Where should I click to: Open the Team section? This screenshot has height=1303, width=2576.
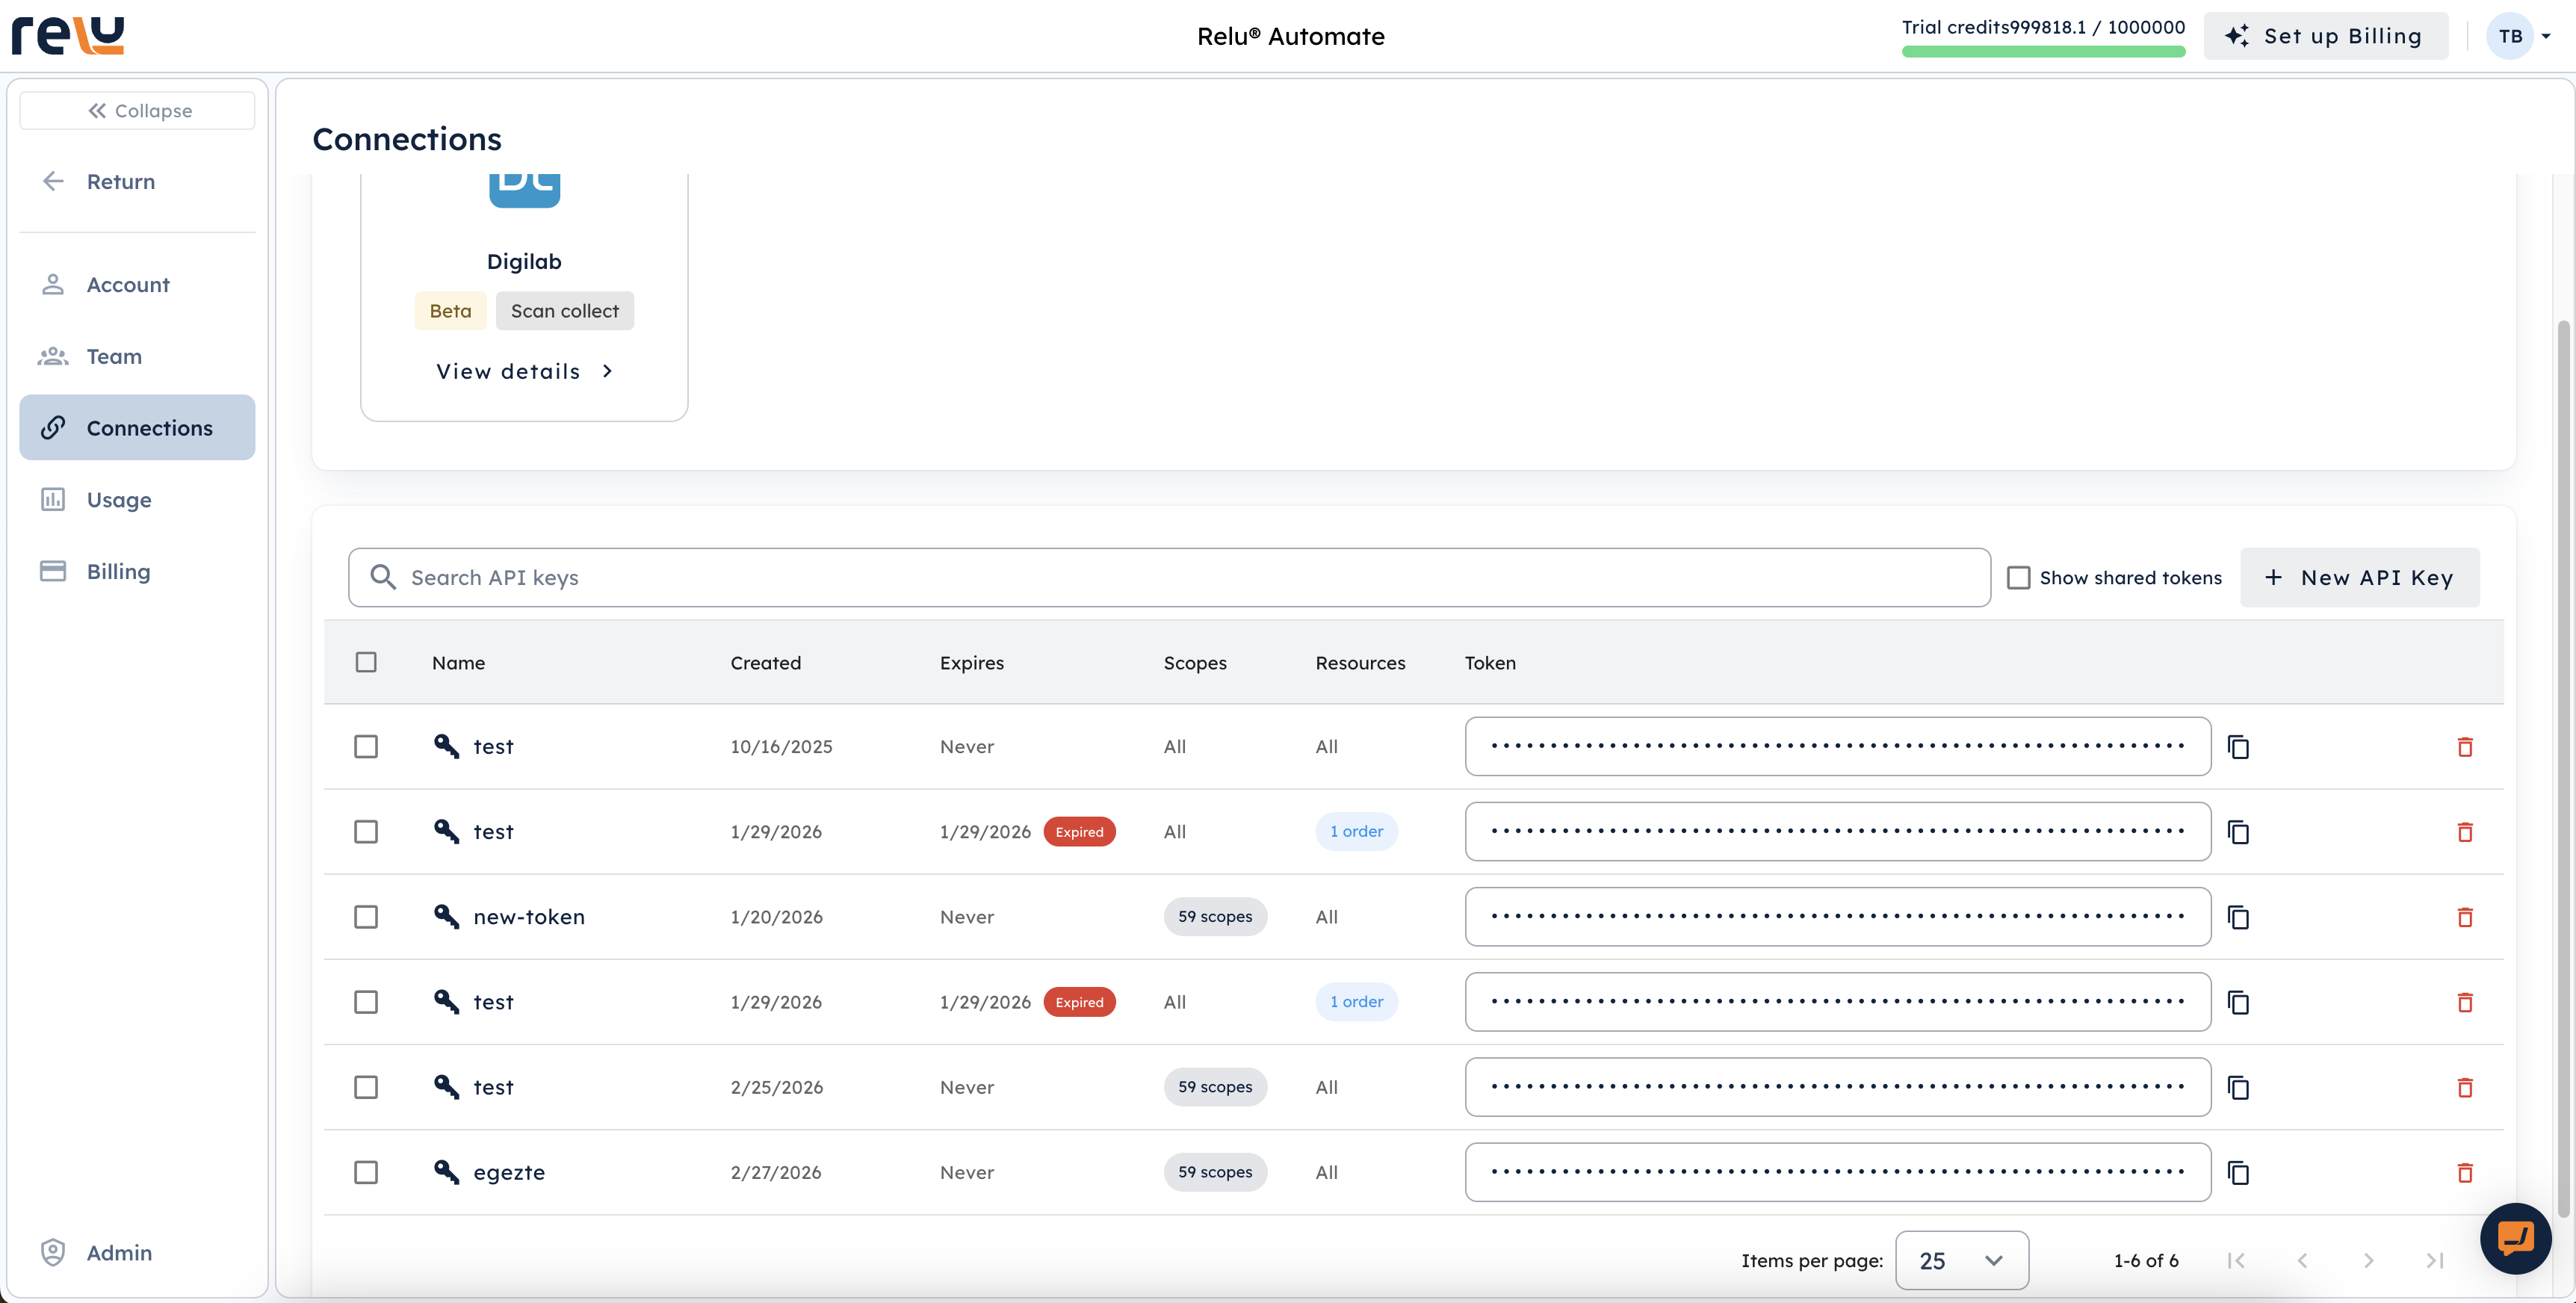pyautogui.click(x=138, y=356)
